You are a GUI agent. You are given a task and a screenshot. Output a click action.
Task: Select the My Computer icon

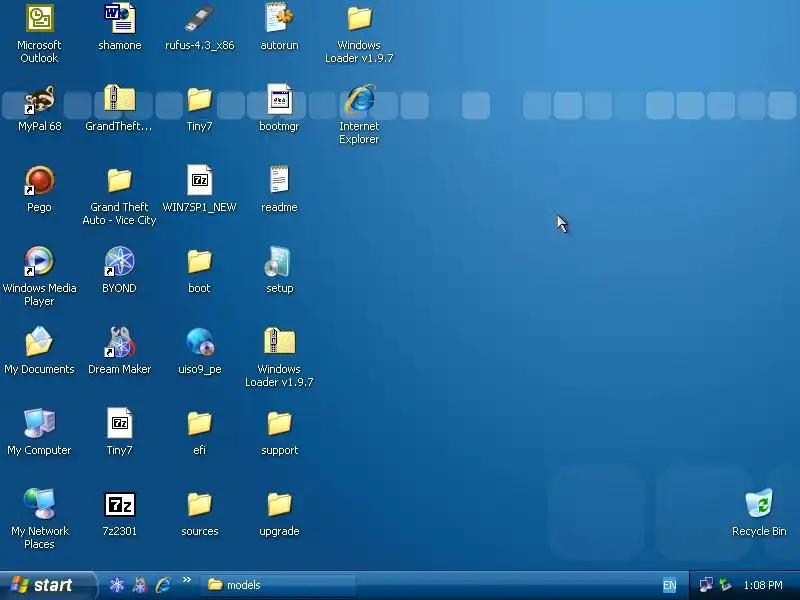(x=39, y=423)
